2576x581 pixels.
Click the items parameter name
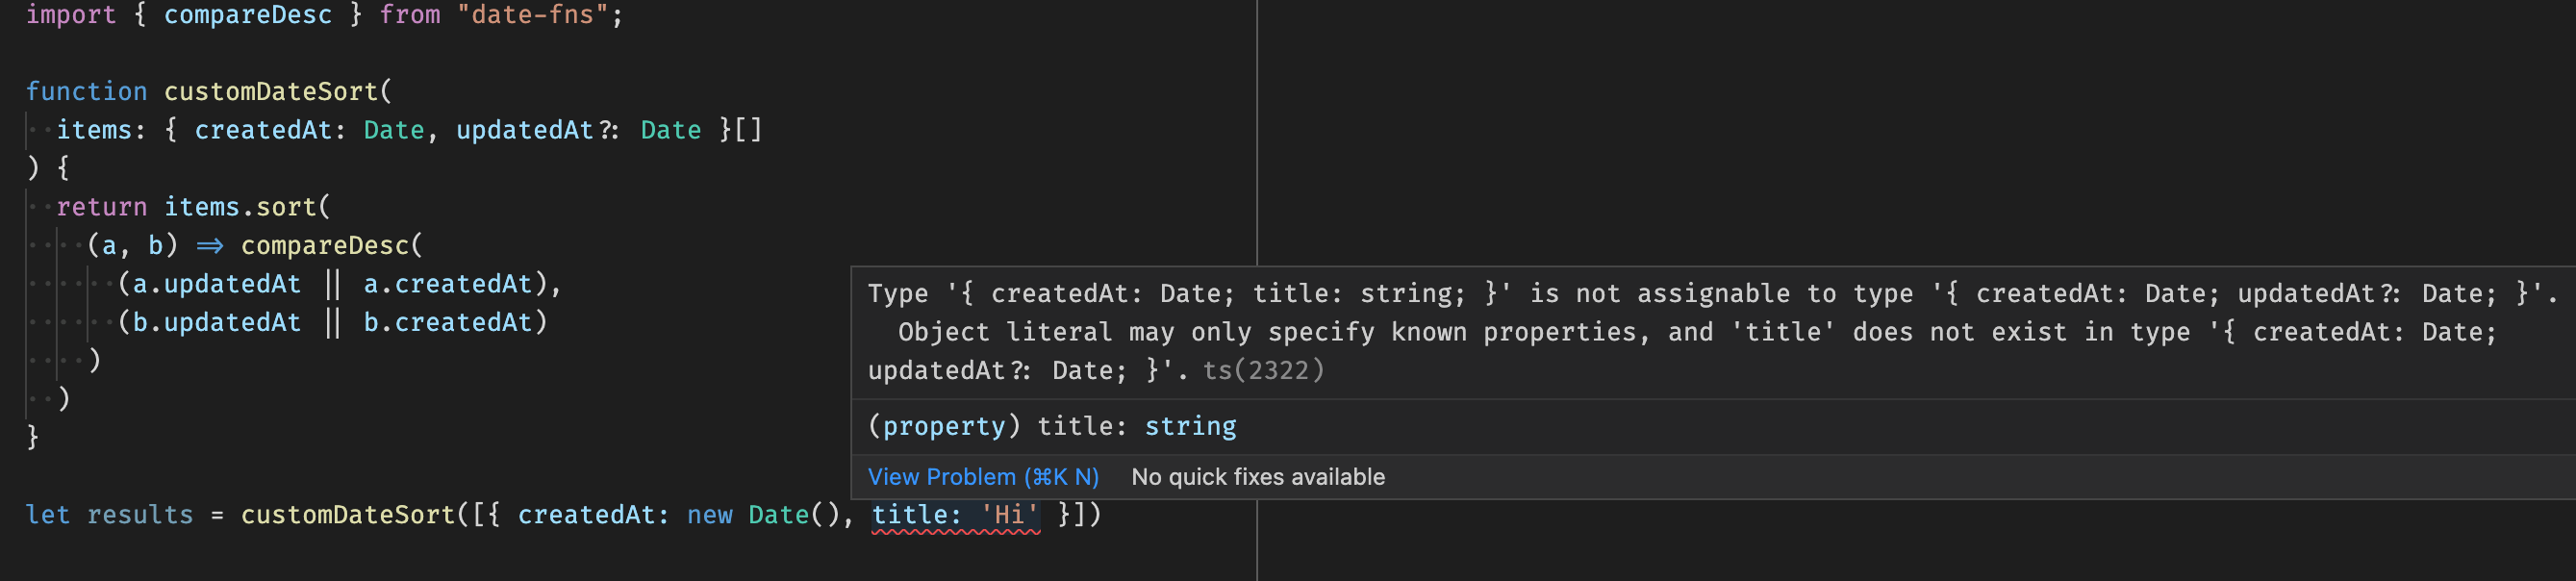coord(94,130)
